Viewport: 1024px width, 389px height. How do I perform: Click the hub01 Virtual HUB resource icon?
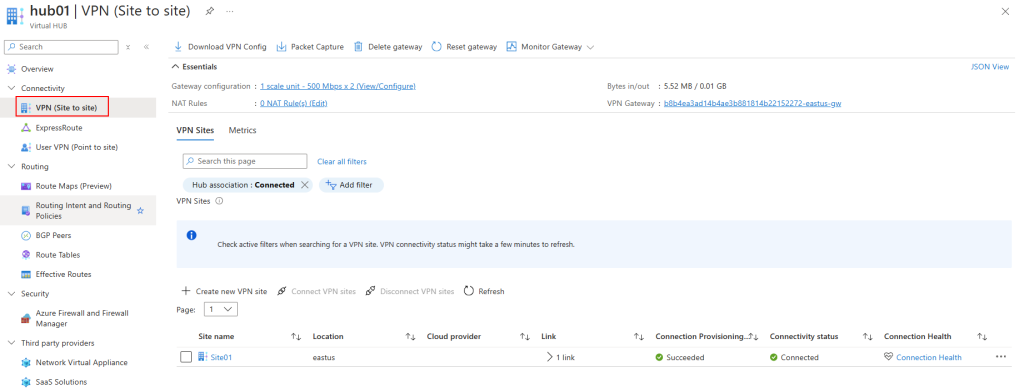[x=15, y=16]
